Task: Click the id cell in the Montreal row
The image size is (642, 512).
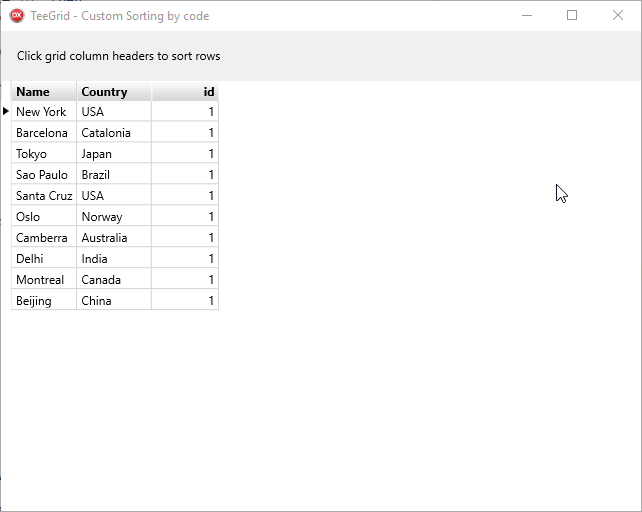Action: point(185,279)
